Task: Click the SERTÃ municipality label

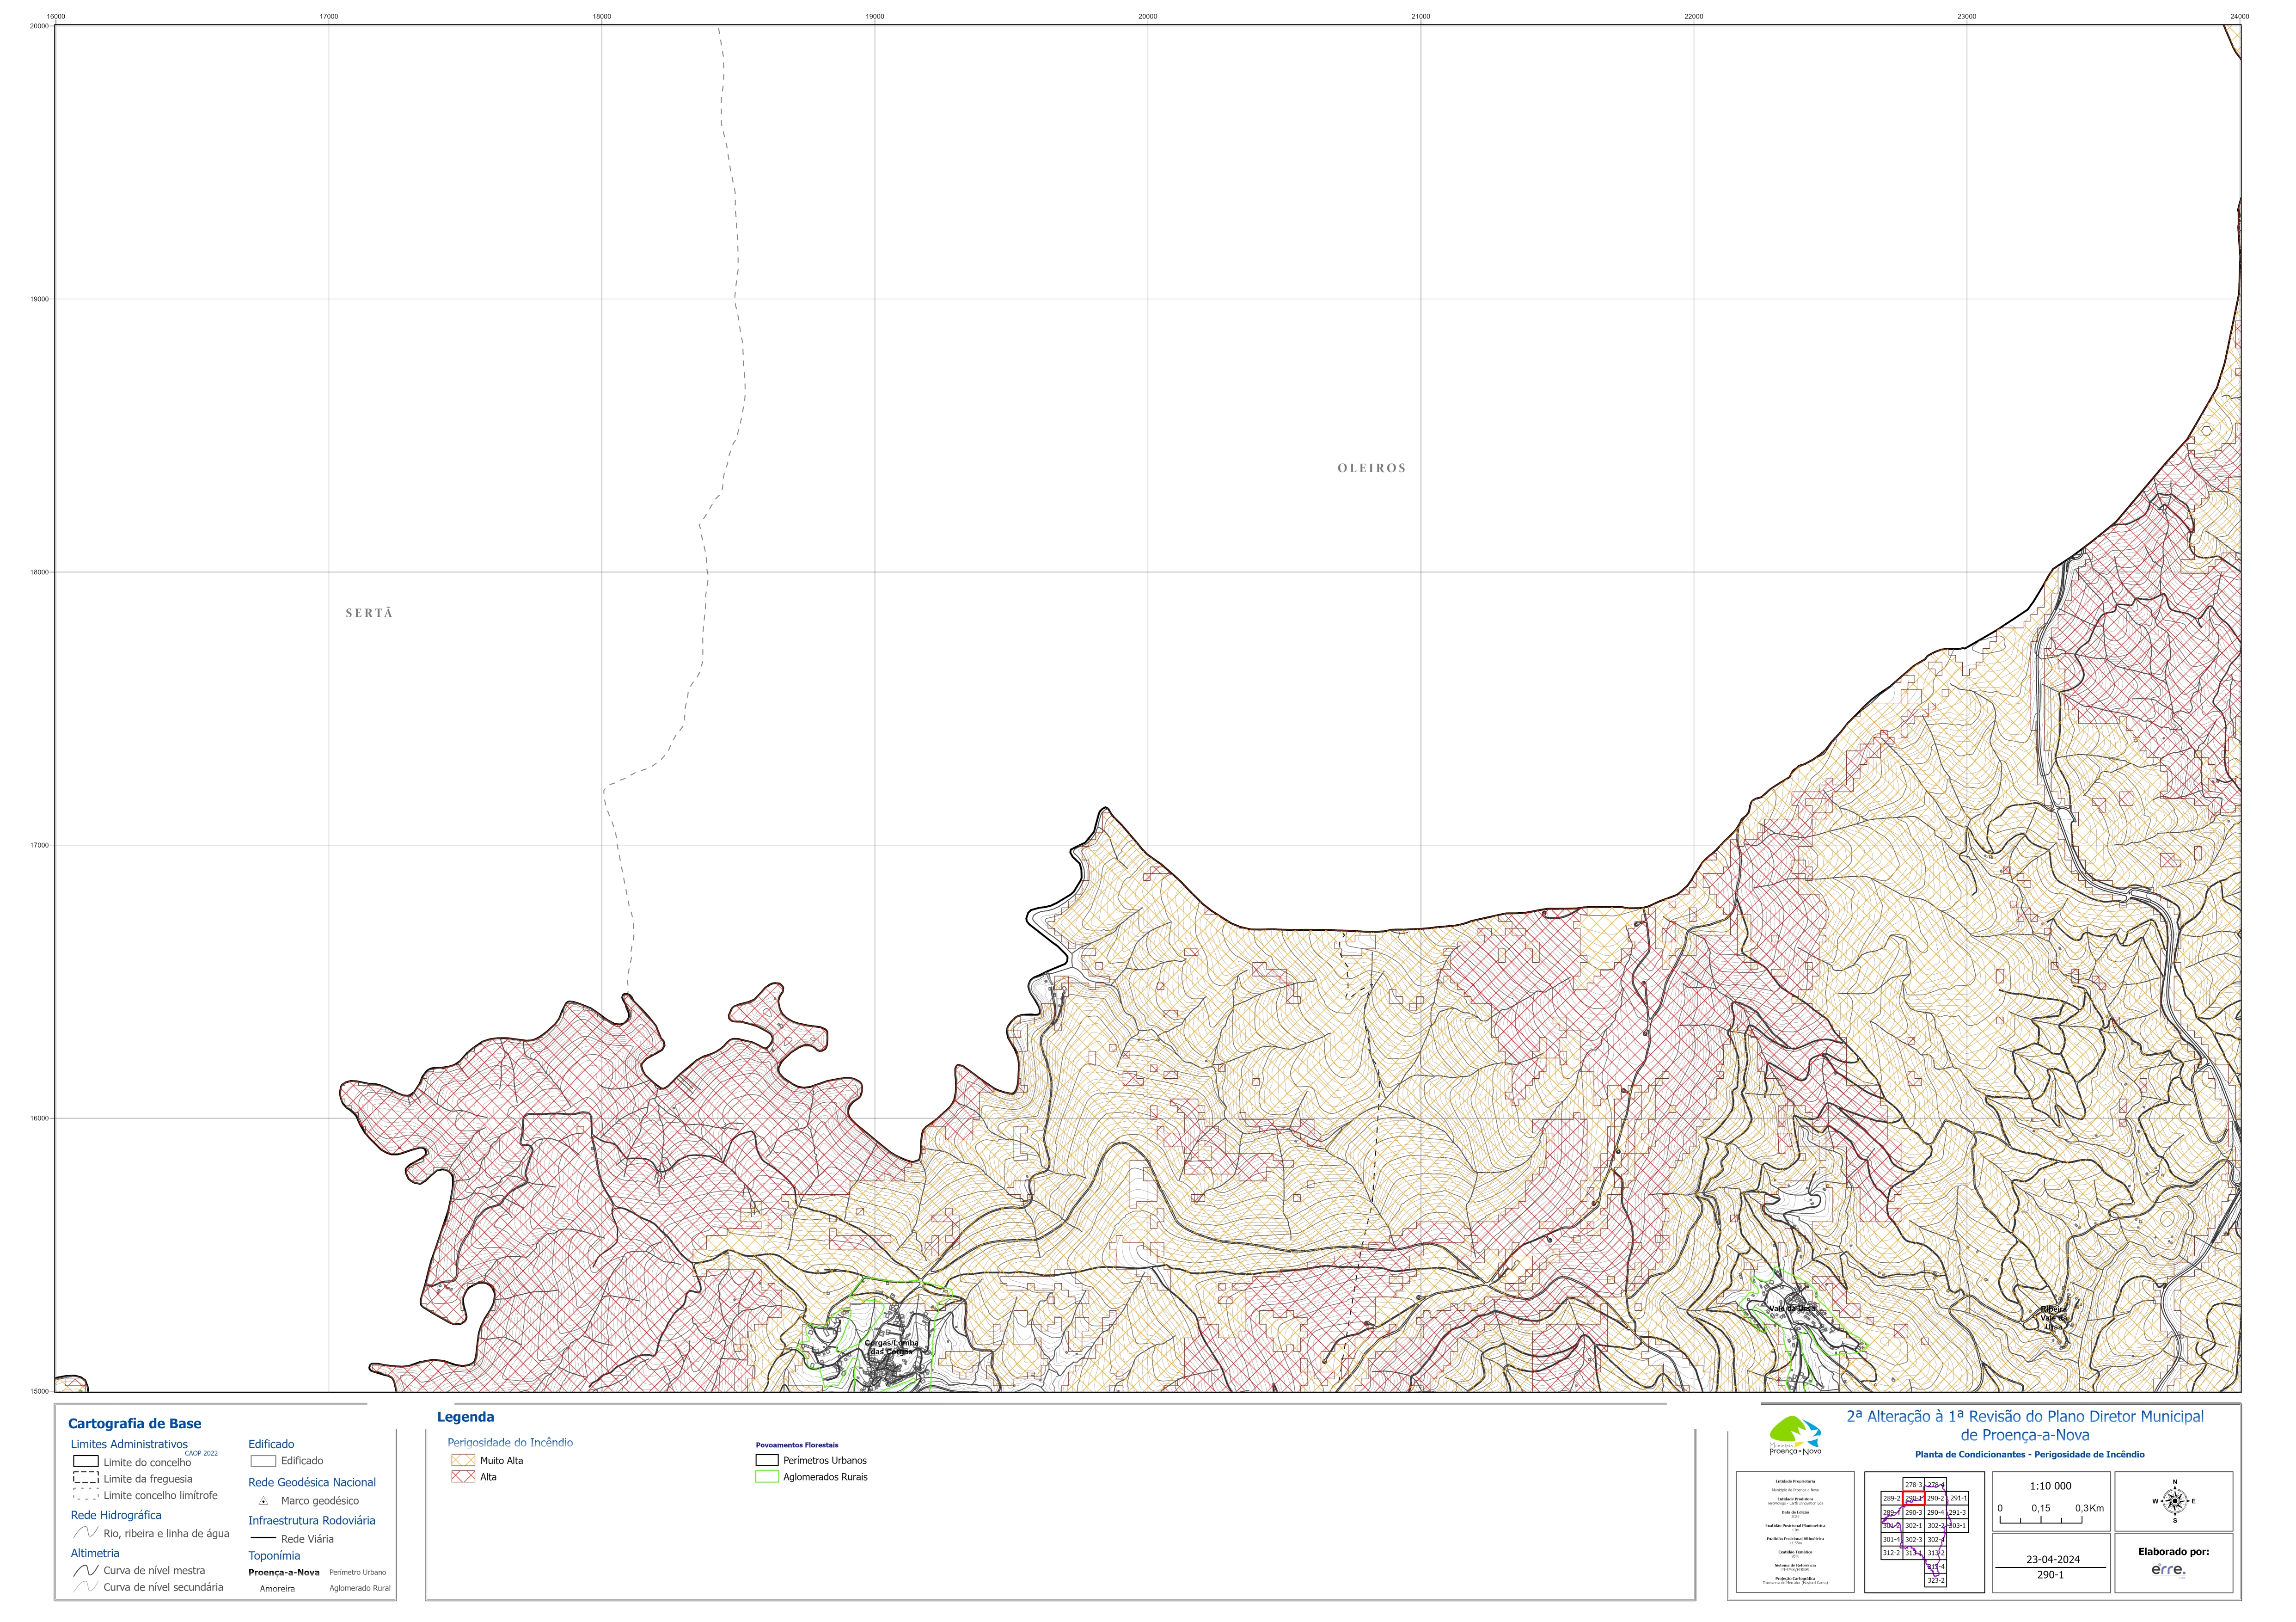Action: pos(369,613)
